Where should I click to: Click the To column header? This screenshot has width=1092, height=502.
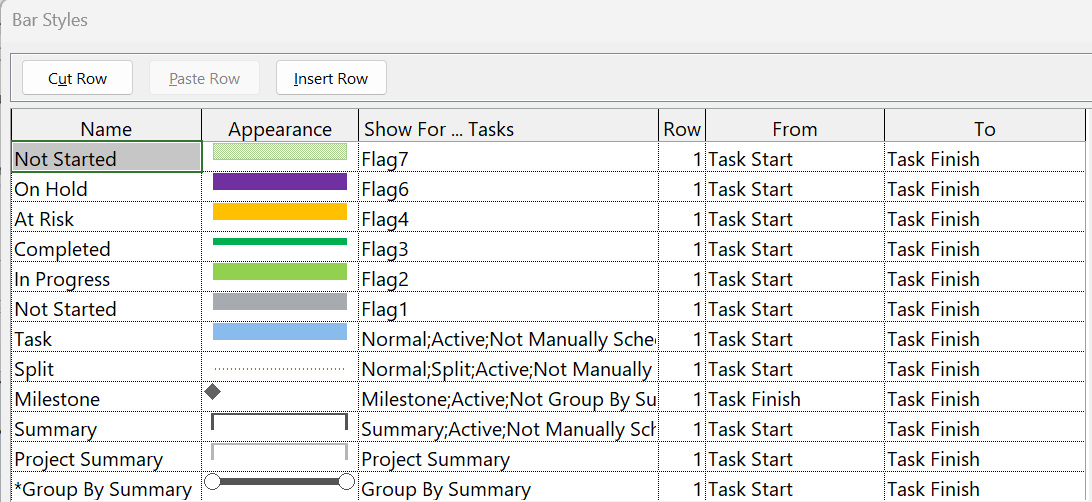click(985, 127)
